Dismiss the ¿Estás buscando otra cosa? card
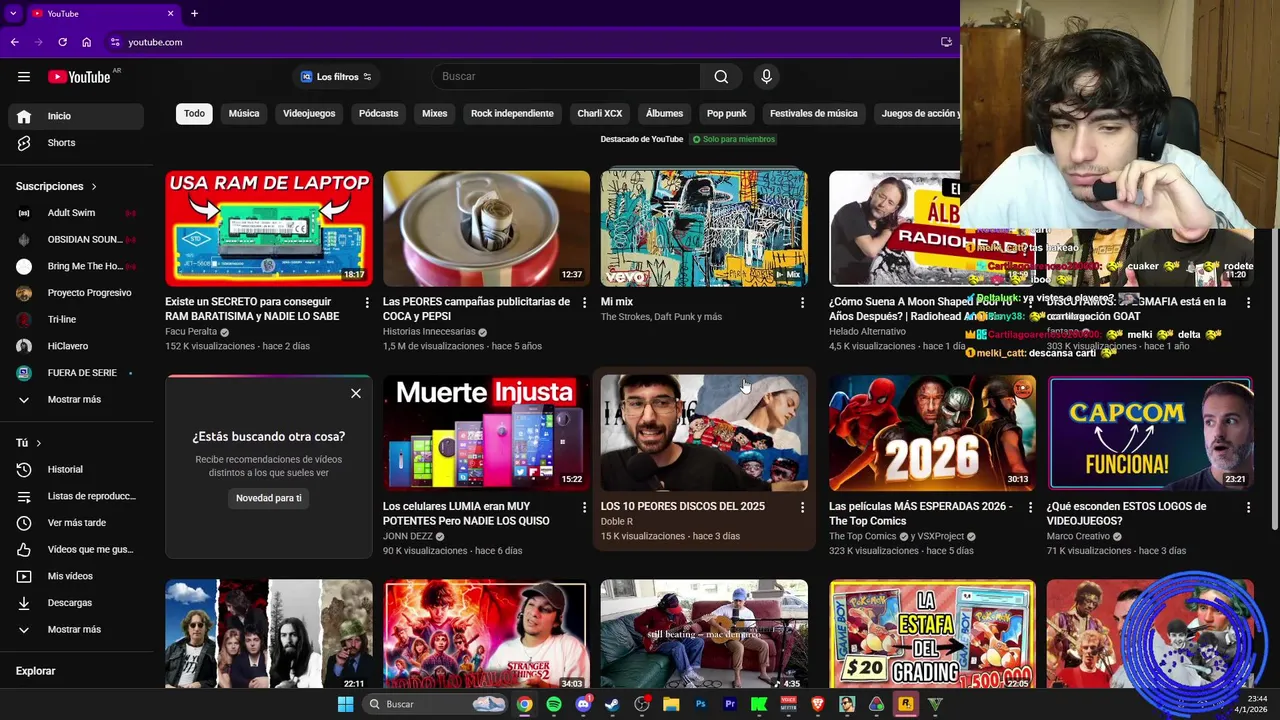Screen dimensions: 1280x720 tap(356, 394)
